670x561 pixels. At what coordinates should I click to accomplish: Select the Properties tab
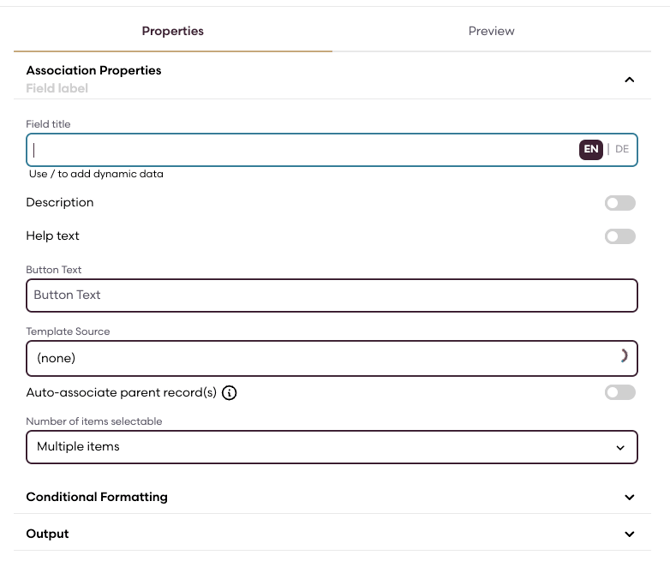pyautogui.click(x=172, y=31)
